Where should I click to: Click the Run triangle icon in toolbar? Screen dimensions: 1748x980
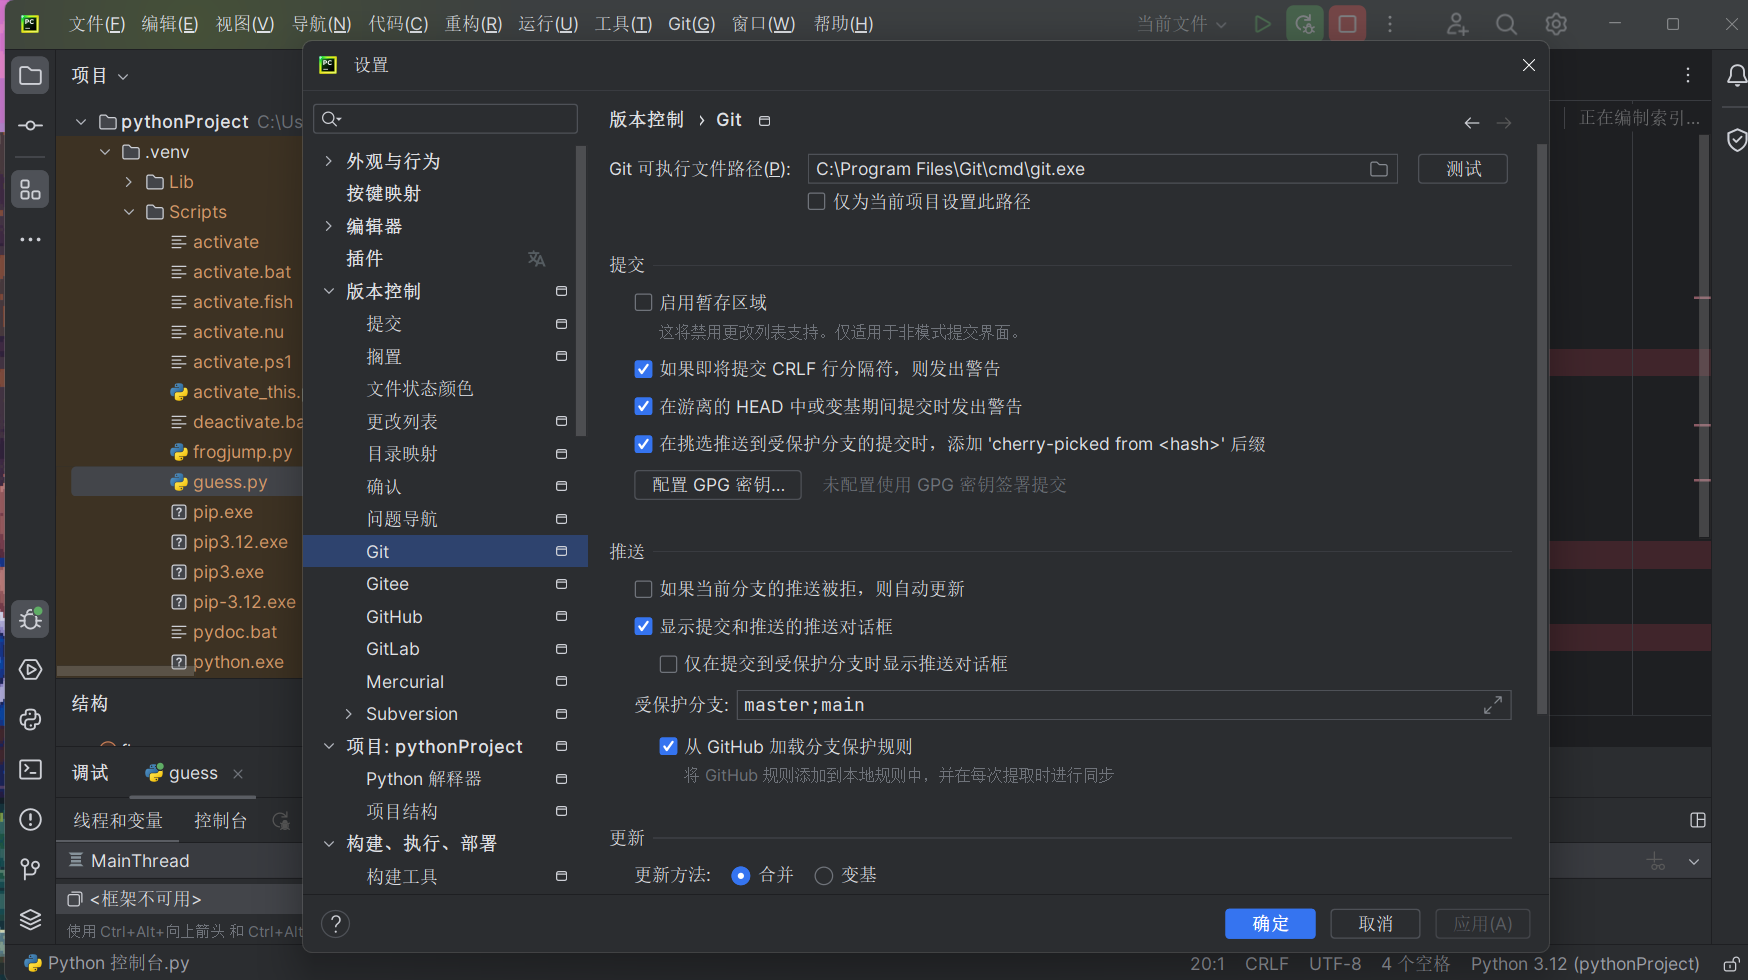click(x=1263, y=24)
